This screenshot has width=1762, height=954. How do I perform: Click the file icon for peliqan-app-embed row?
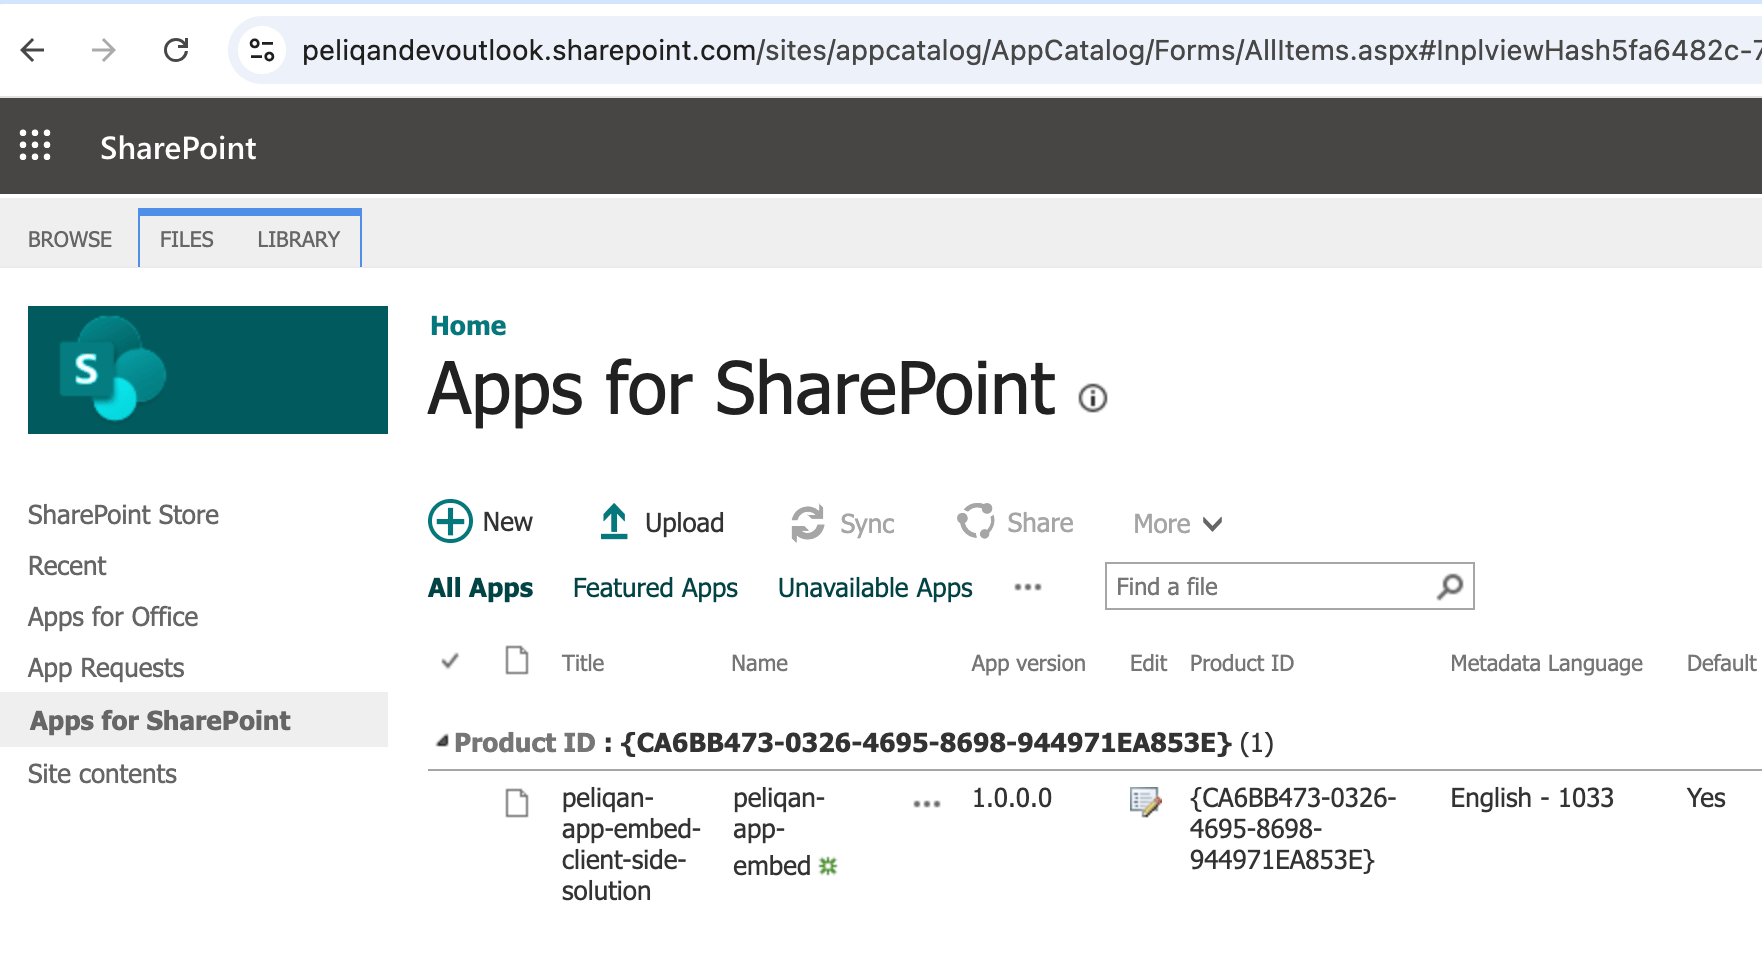click(517, 802)
